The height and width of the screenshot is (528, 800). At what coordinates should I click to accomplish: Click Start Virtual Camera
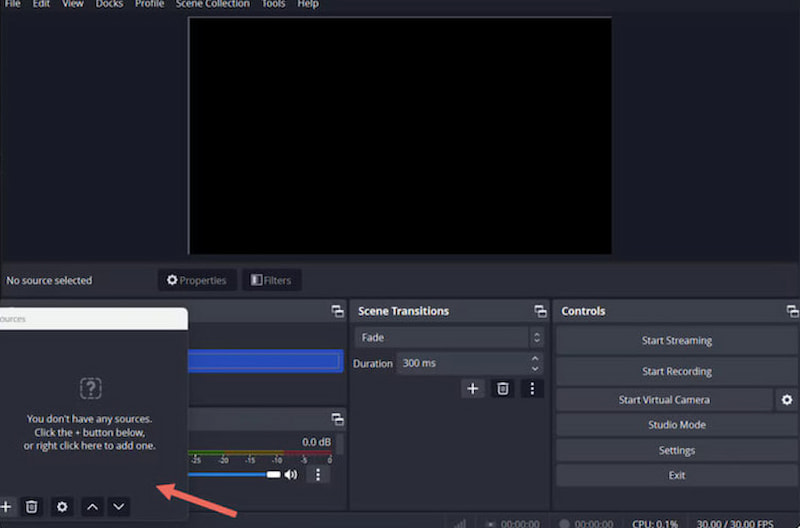pyautogui.click(x=664, y=399)
